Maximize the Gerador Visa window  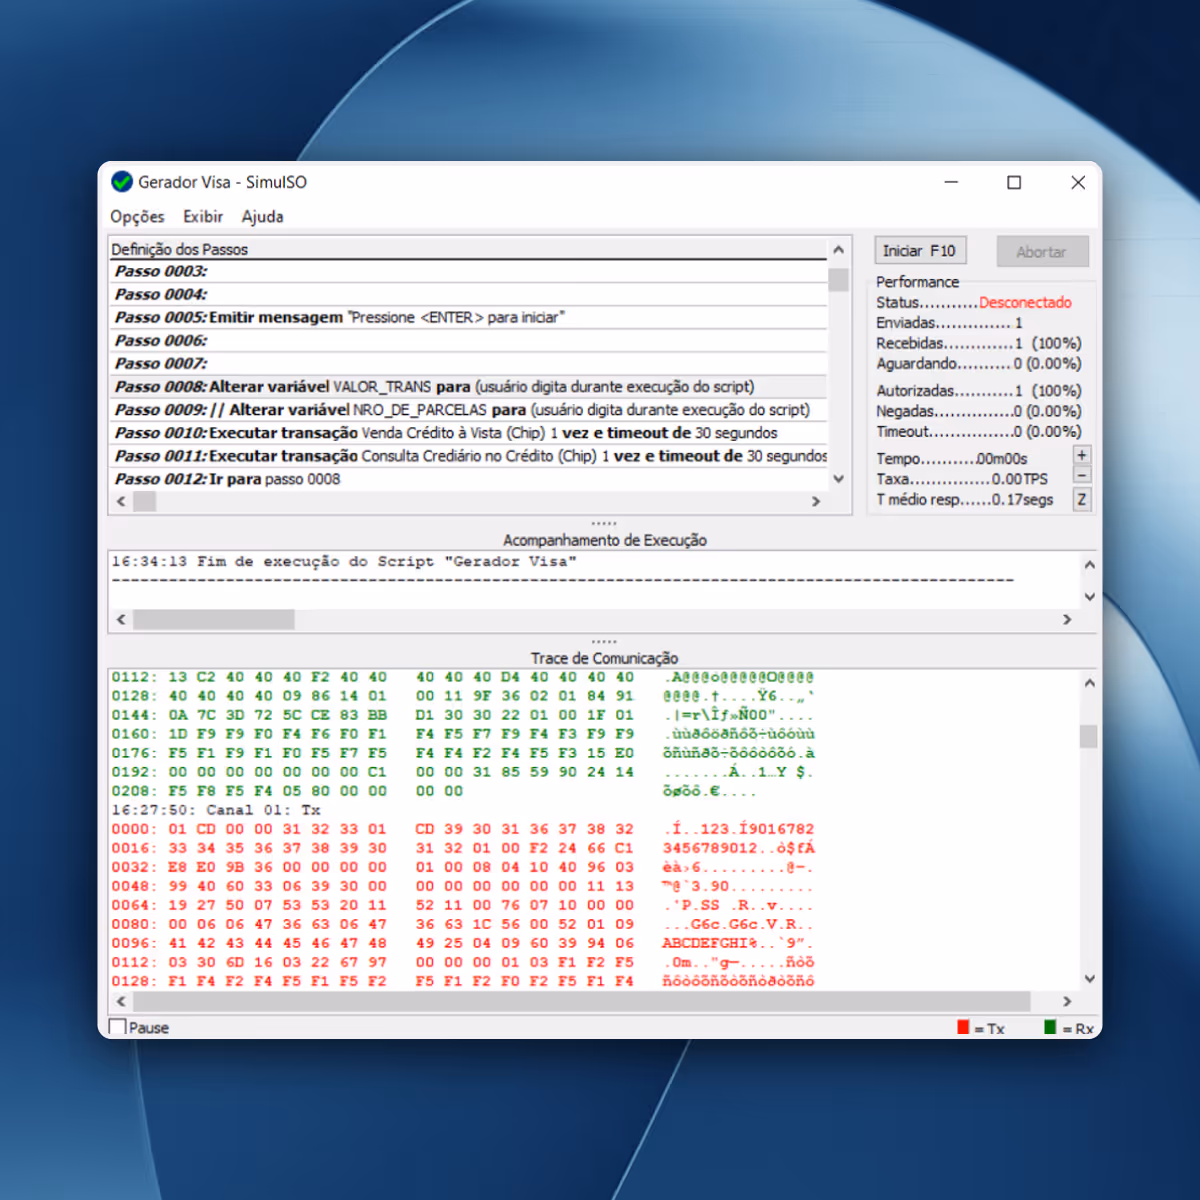(x=1014, y=182)
